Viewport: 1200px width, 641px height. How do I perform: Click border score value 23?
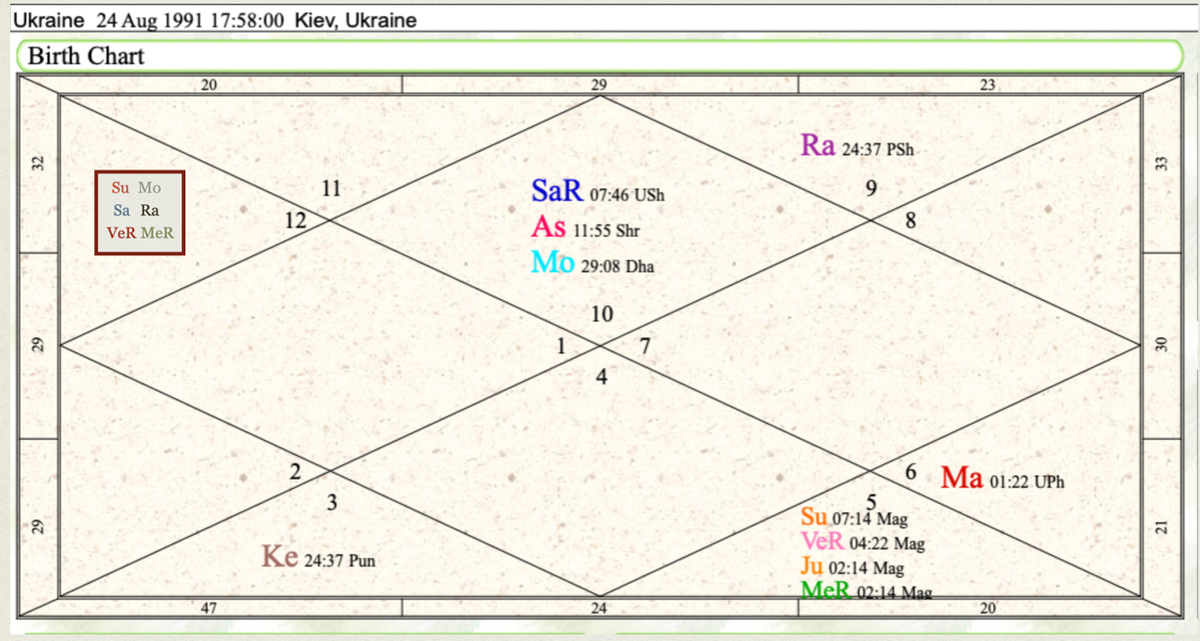coord(987,86)
